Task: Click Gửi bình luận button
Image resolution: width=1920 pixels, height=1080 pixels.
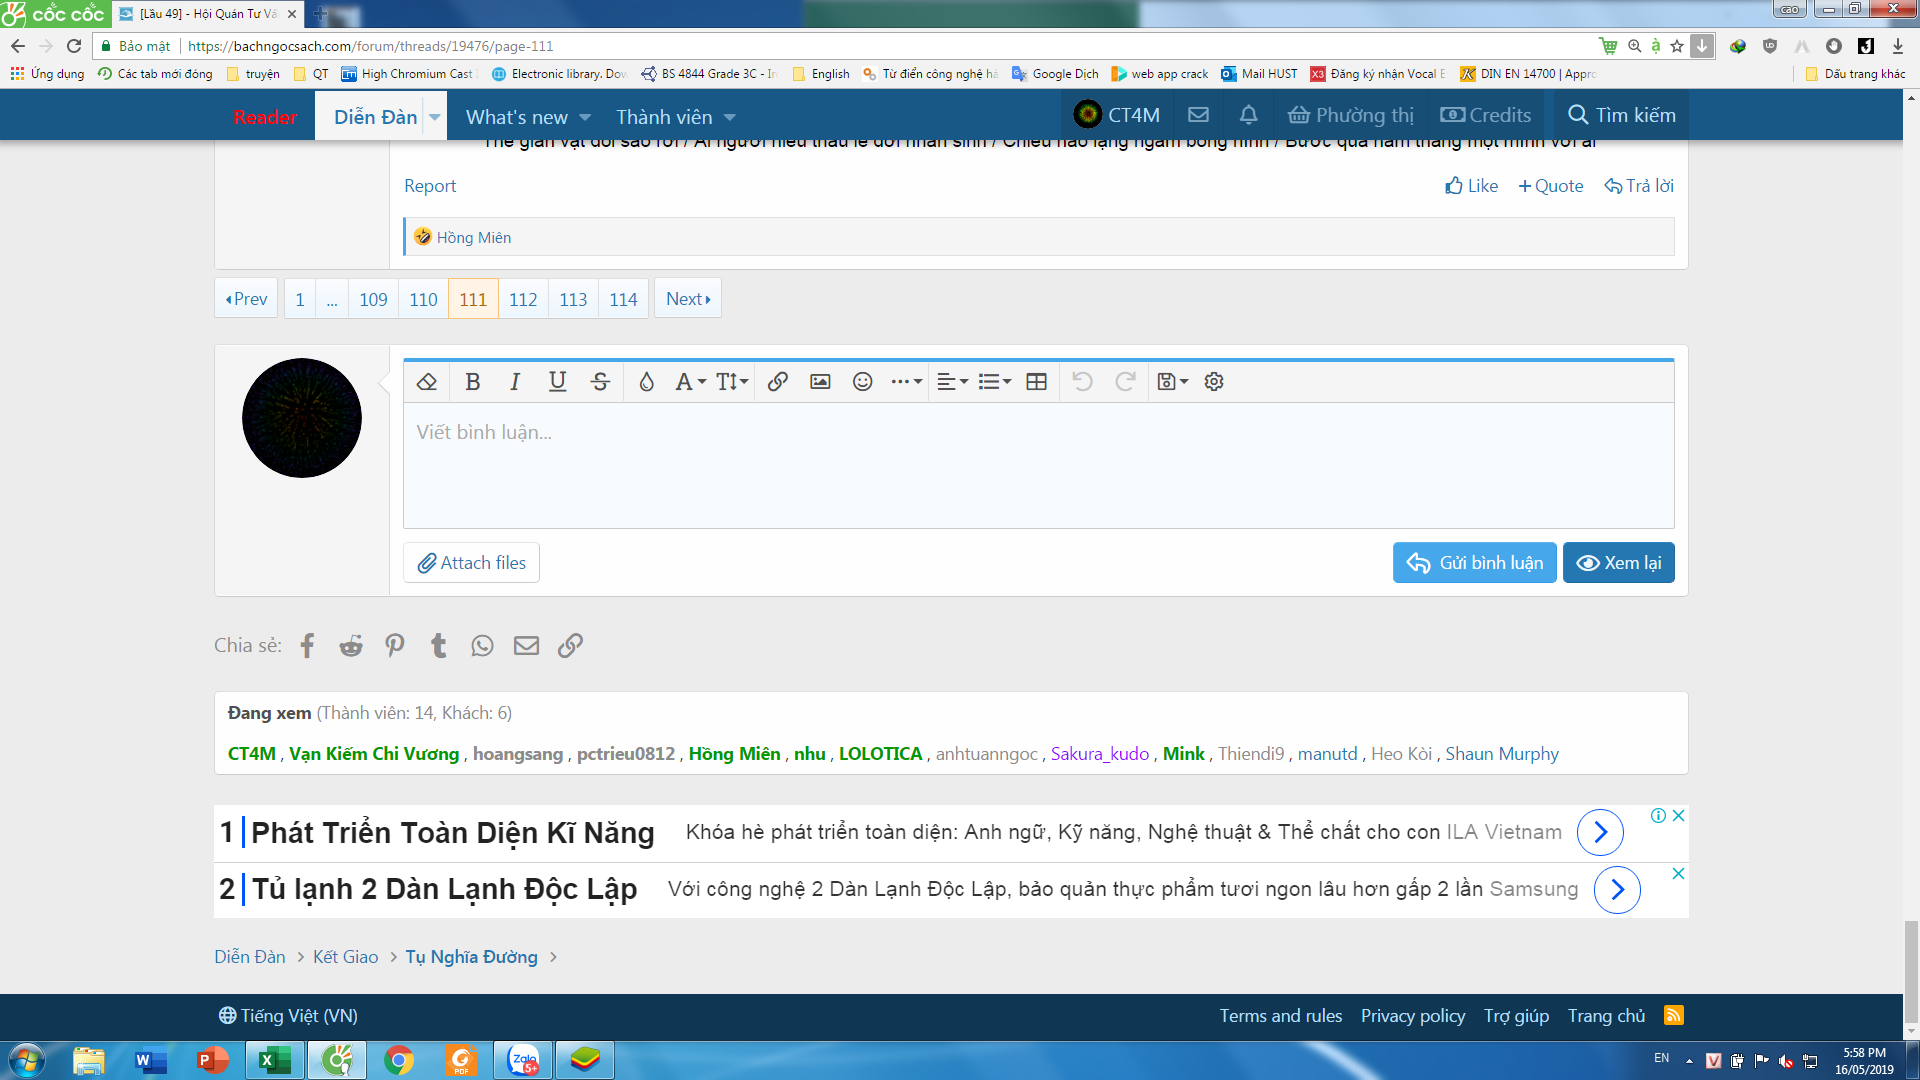Action: click(1474, 563)
